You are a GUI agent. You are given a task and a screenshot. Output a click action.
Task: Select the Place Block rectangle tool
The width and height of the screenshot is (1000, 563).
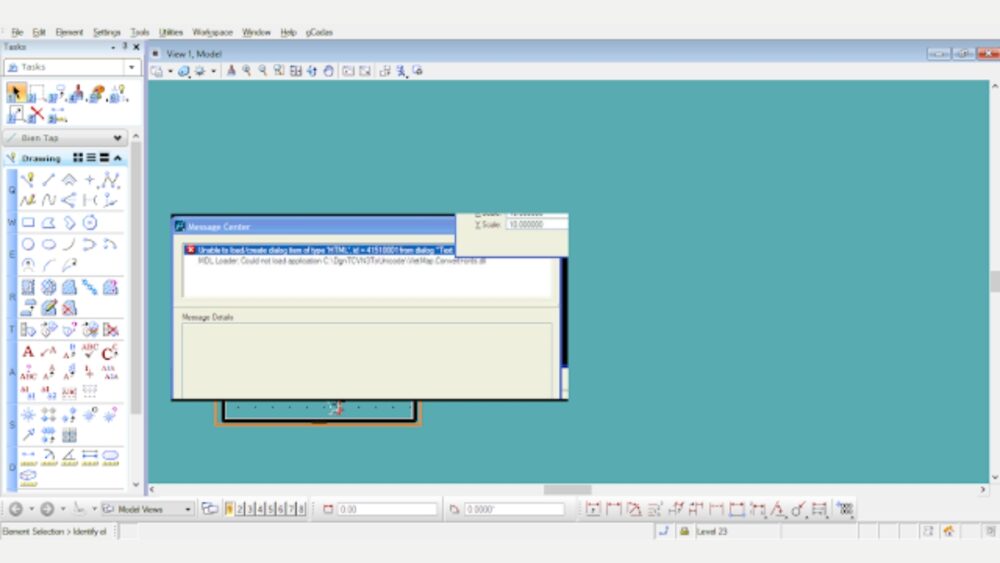click(x=28, y=222)
